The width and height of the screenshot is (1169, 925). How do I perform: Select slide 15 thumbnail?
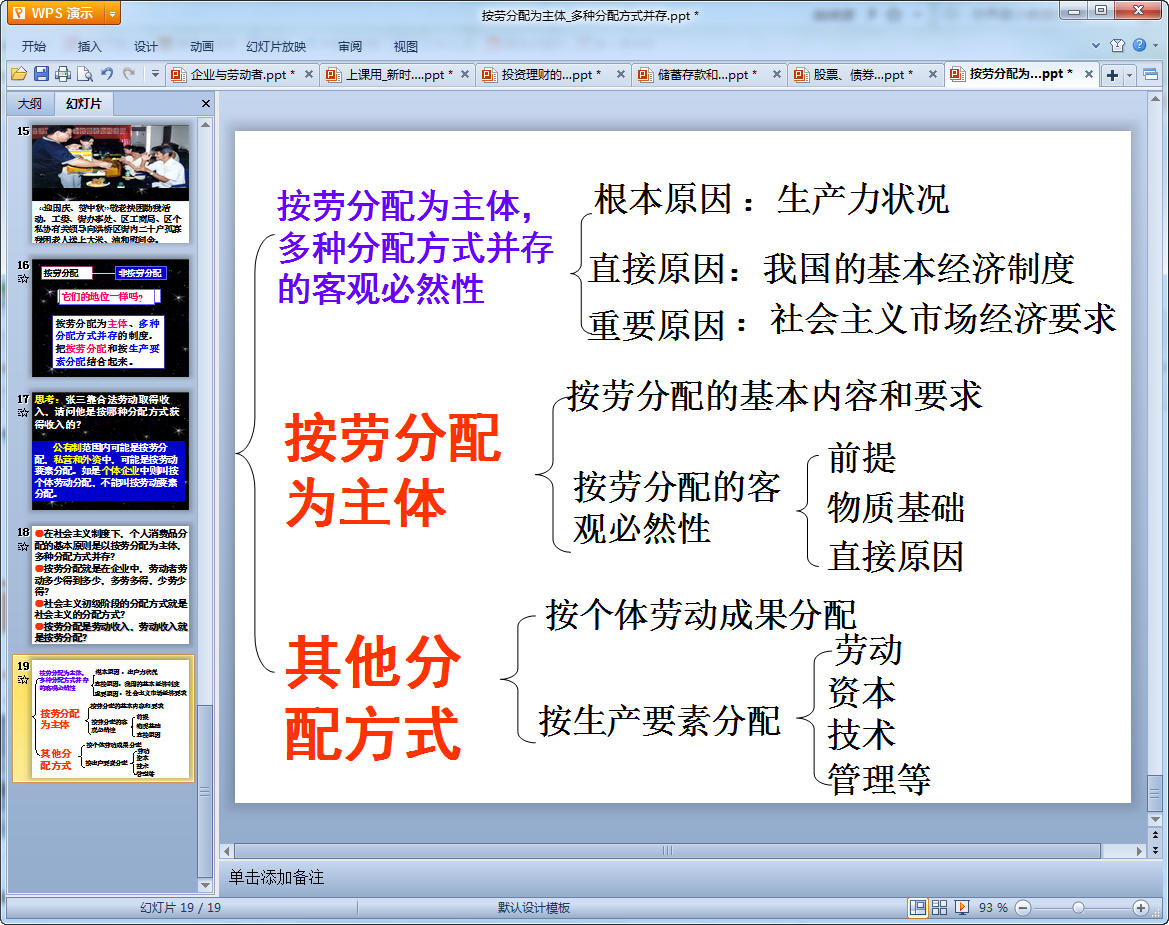coord(110,184)
